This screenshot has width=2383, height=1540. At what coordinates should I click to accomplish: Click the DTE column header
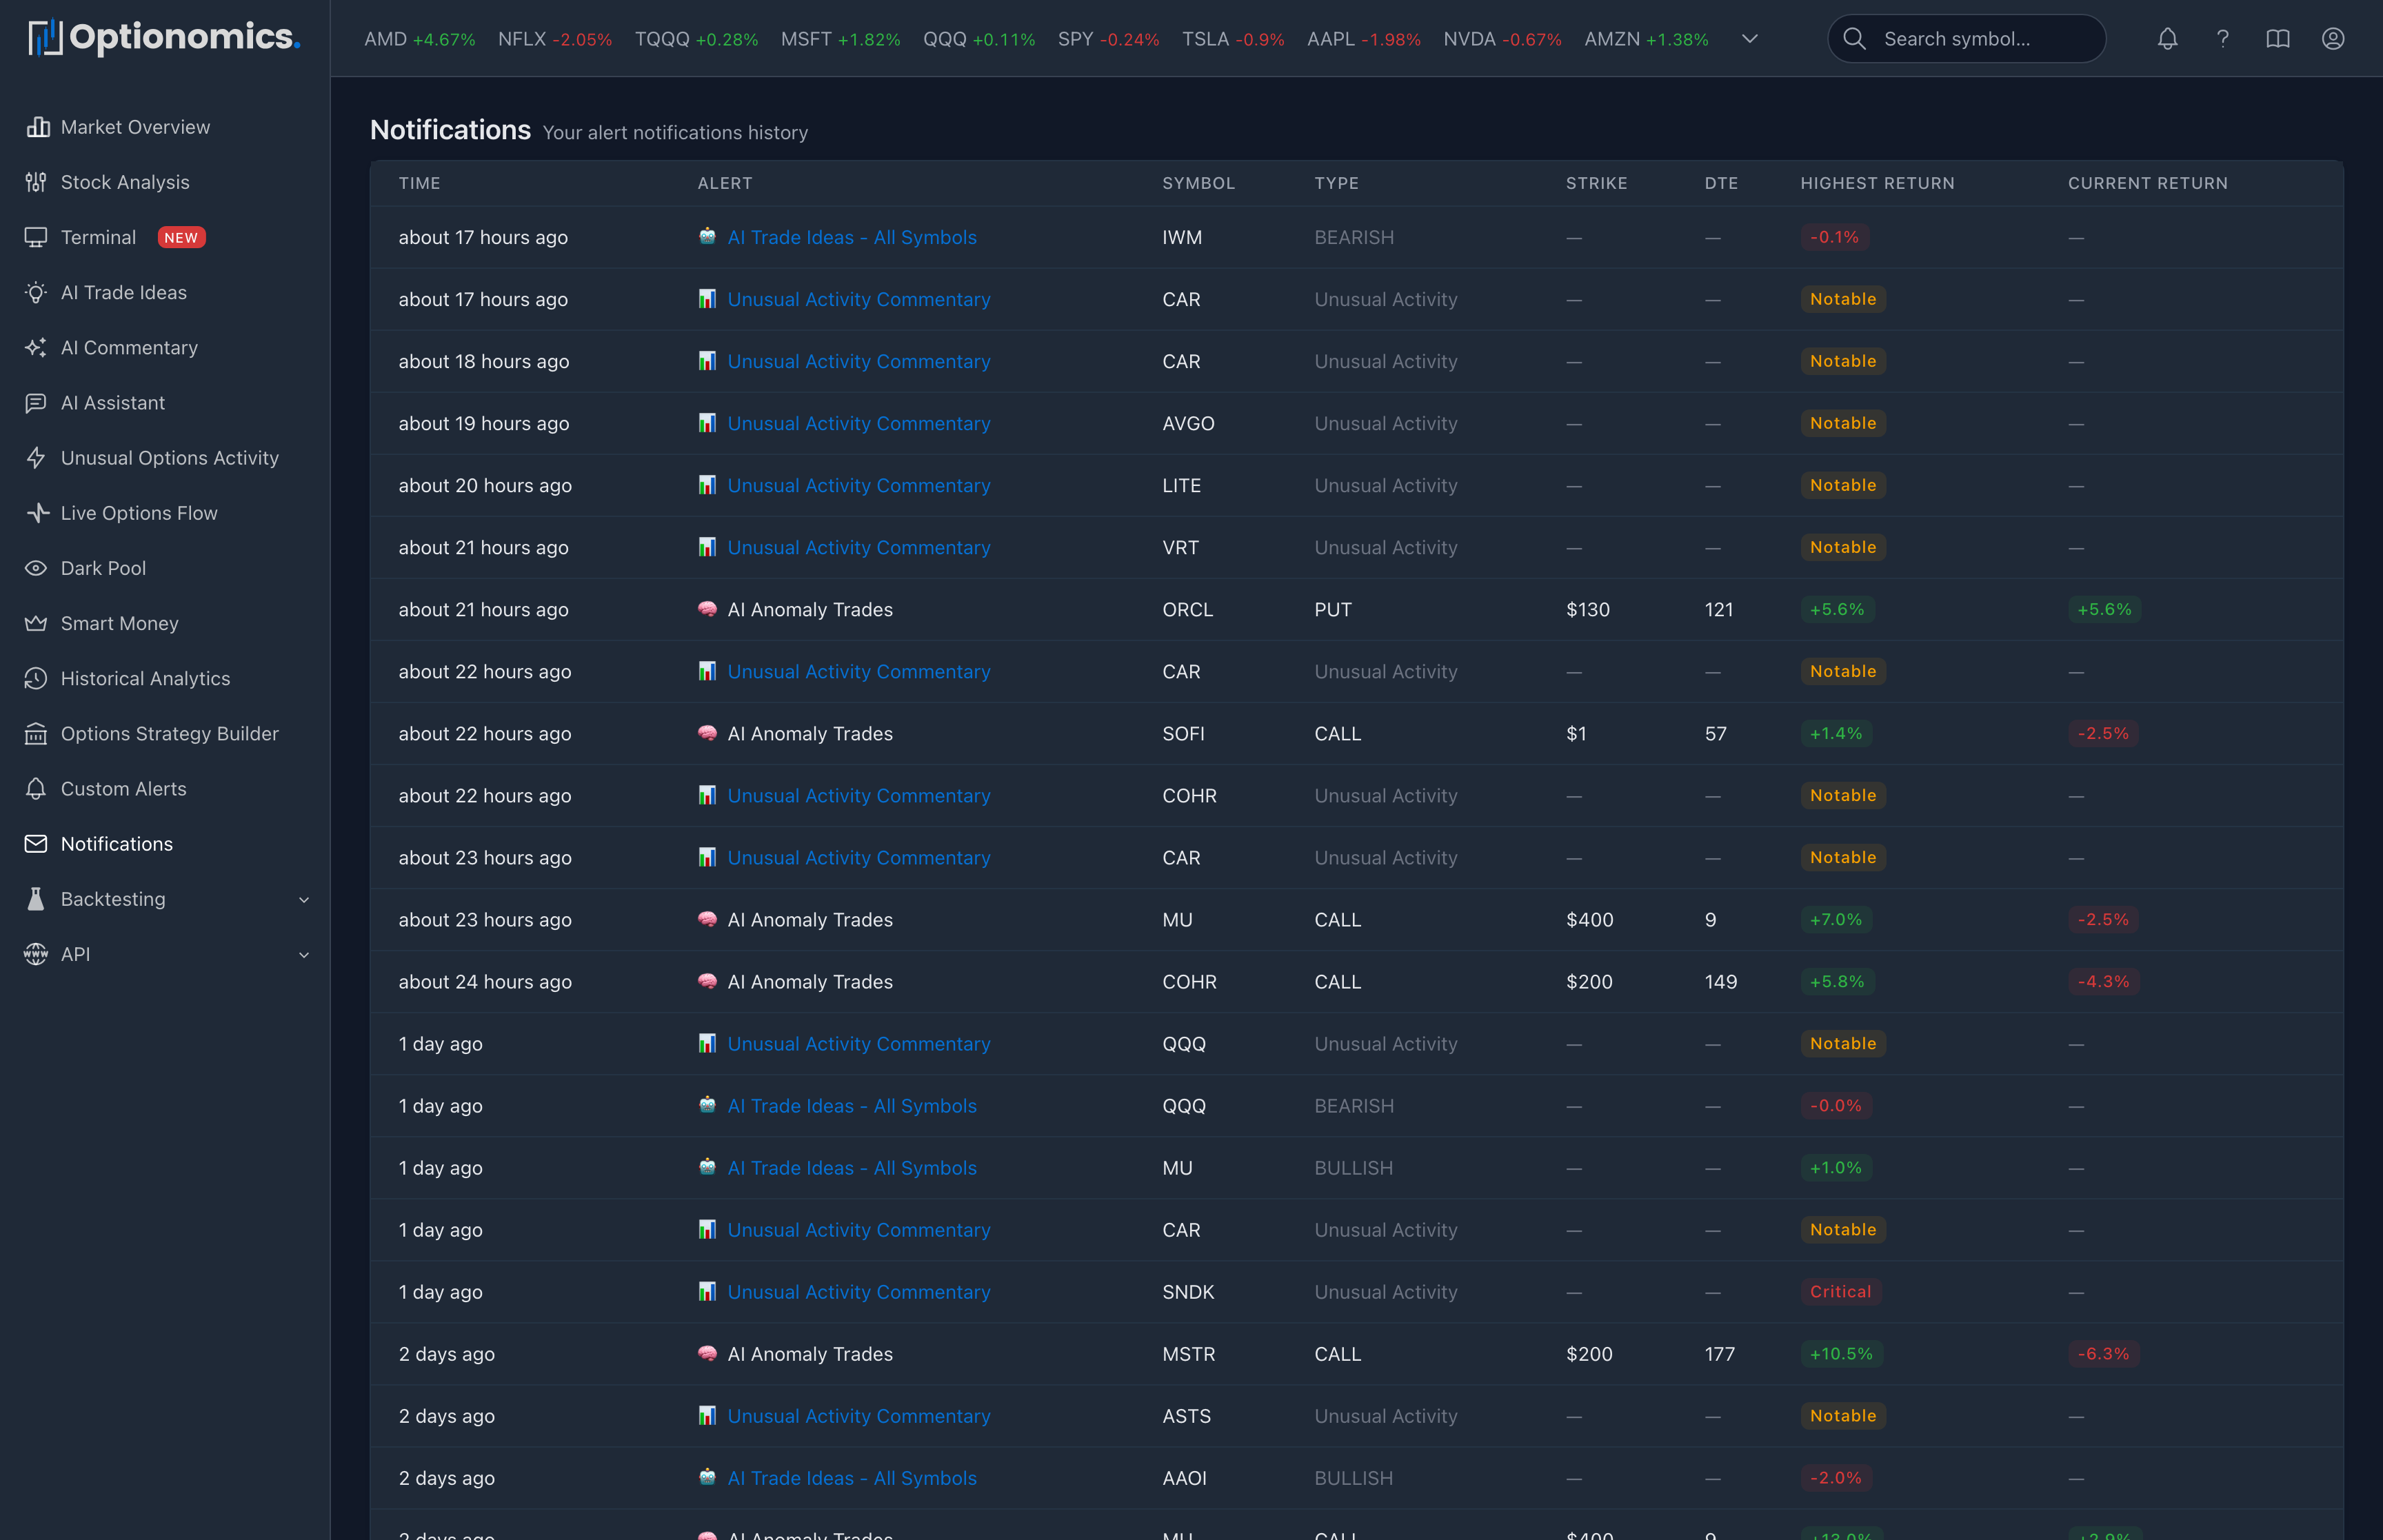click(1721, 183)
